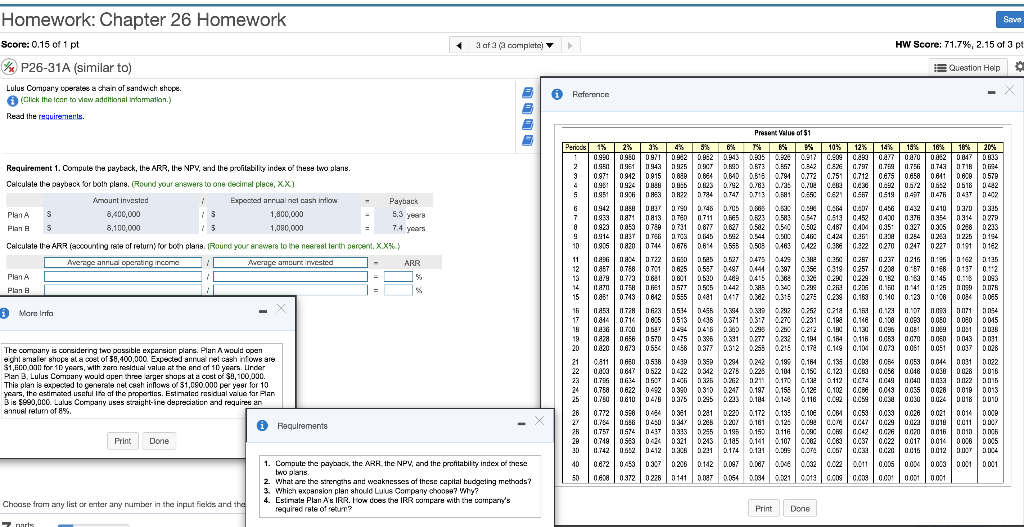1024x527 pixels.
Task: Click the second blue book reference icon
Action: click(x=526, y=108)
